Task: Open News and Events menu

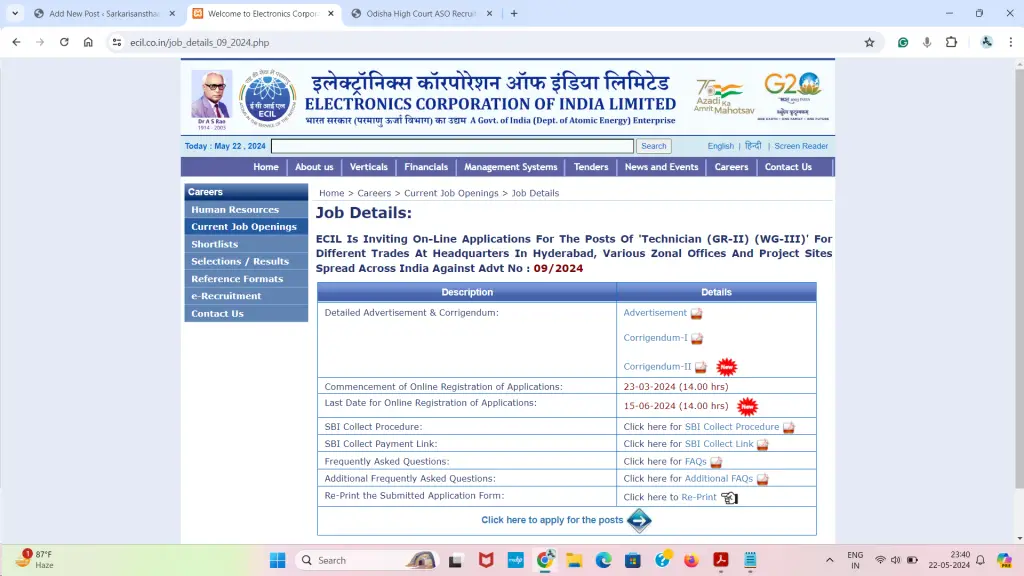Action: (662, 167)
